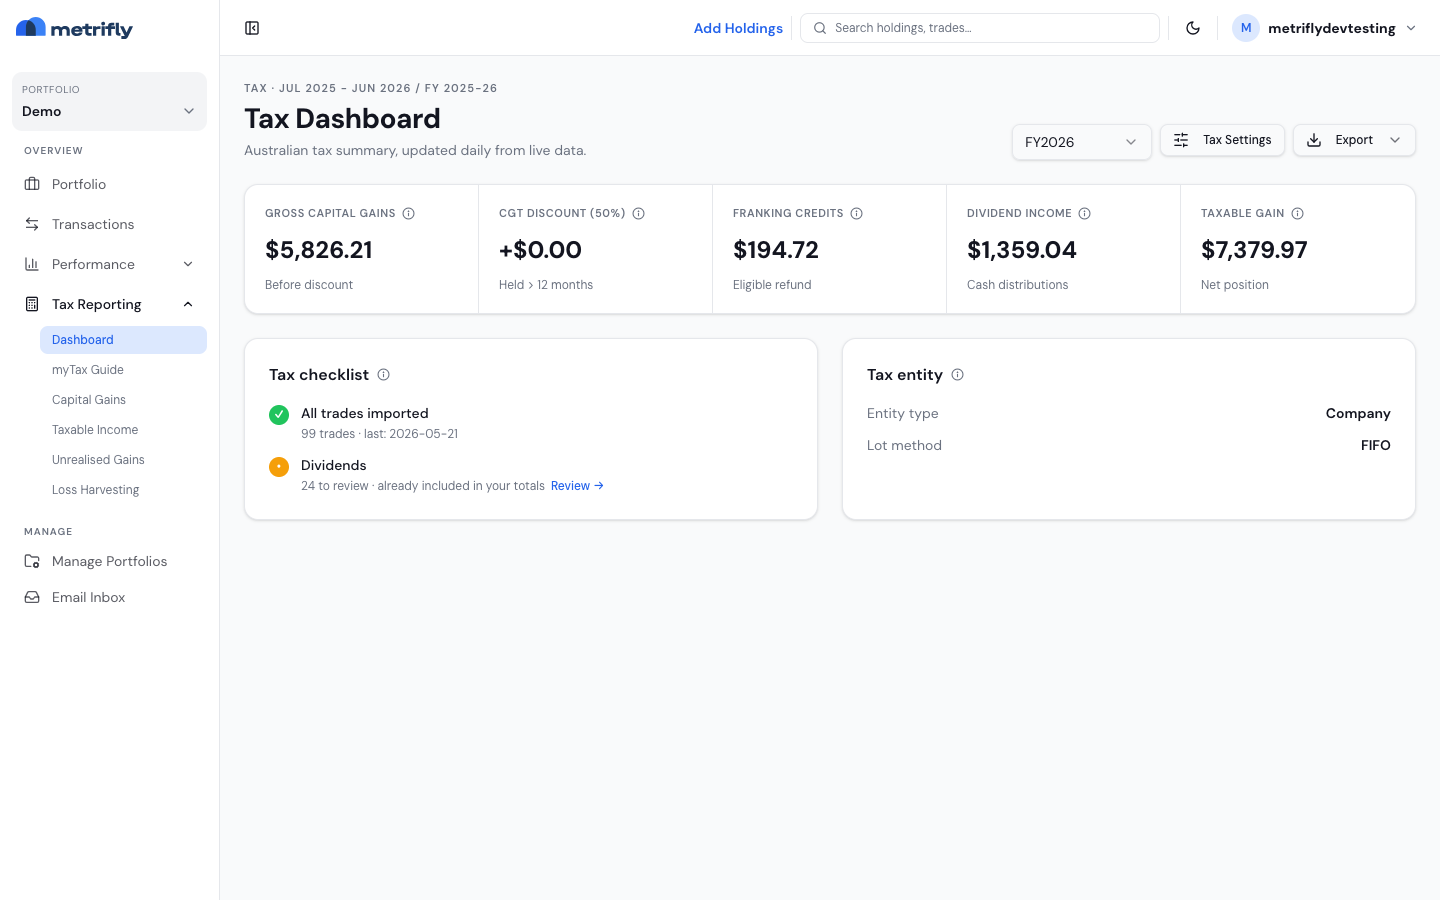Viewport: 1440px width, 900px height.
Task: Click the green check icon for All trades imported
Action: (x=279, y=414)
